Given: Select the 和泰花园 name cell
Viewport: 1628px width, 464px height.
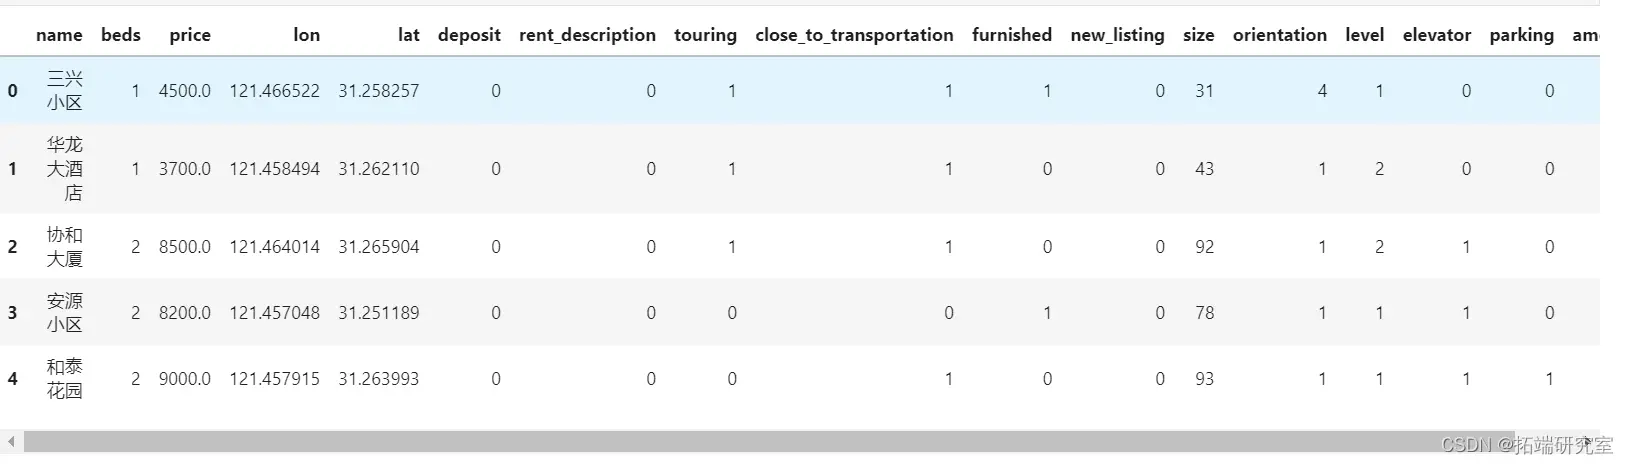Looking at the screenshot, I should click(65, 379).
